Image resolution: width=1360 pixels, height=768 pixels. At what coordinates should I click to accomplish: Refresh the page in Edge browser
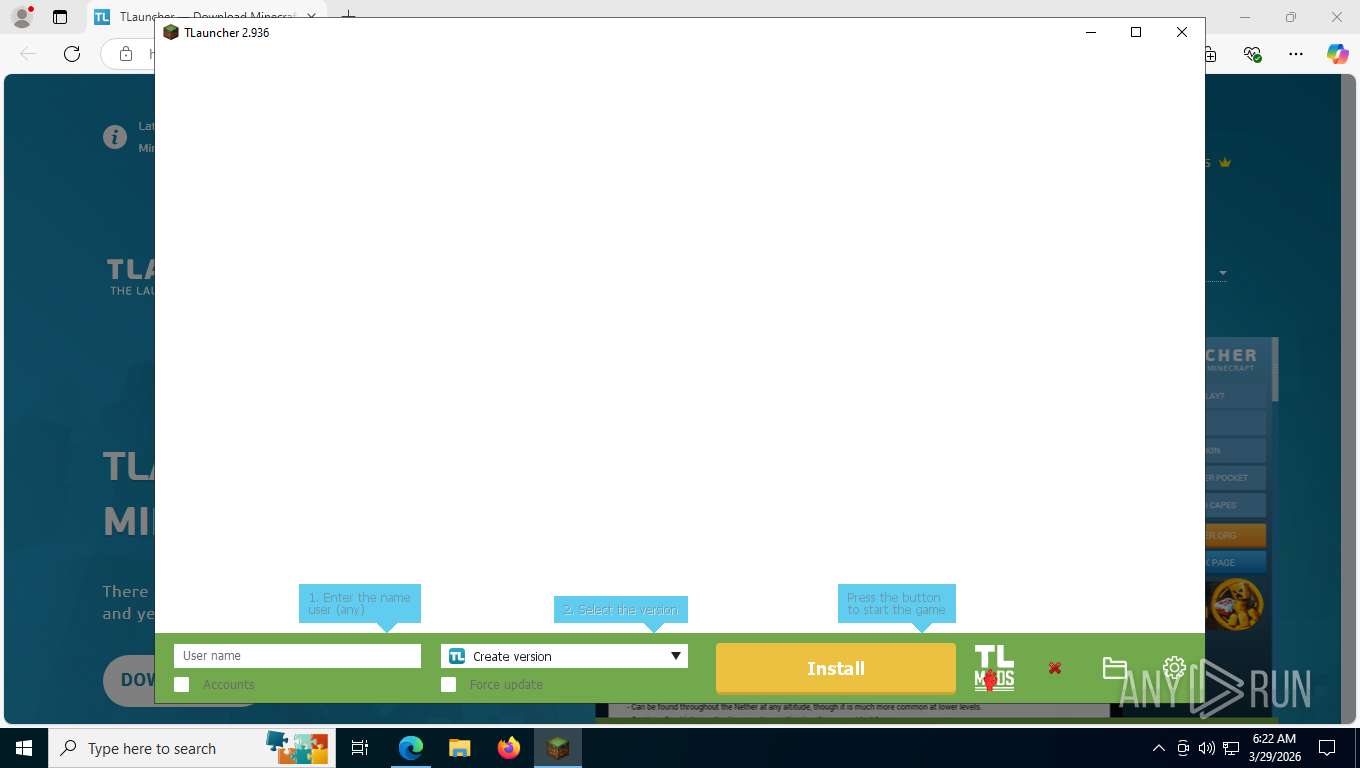click(x=71, y=54)
